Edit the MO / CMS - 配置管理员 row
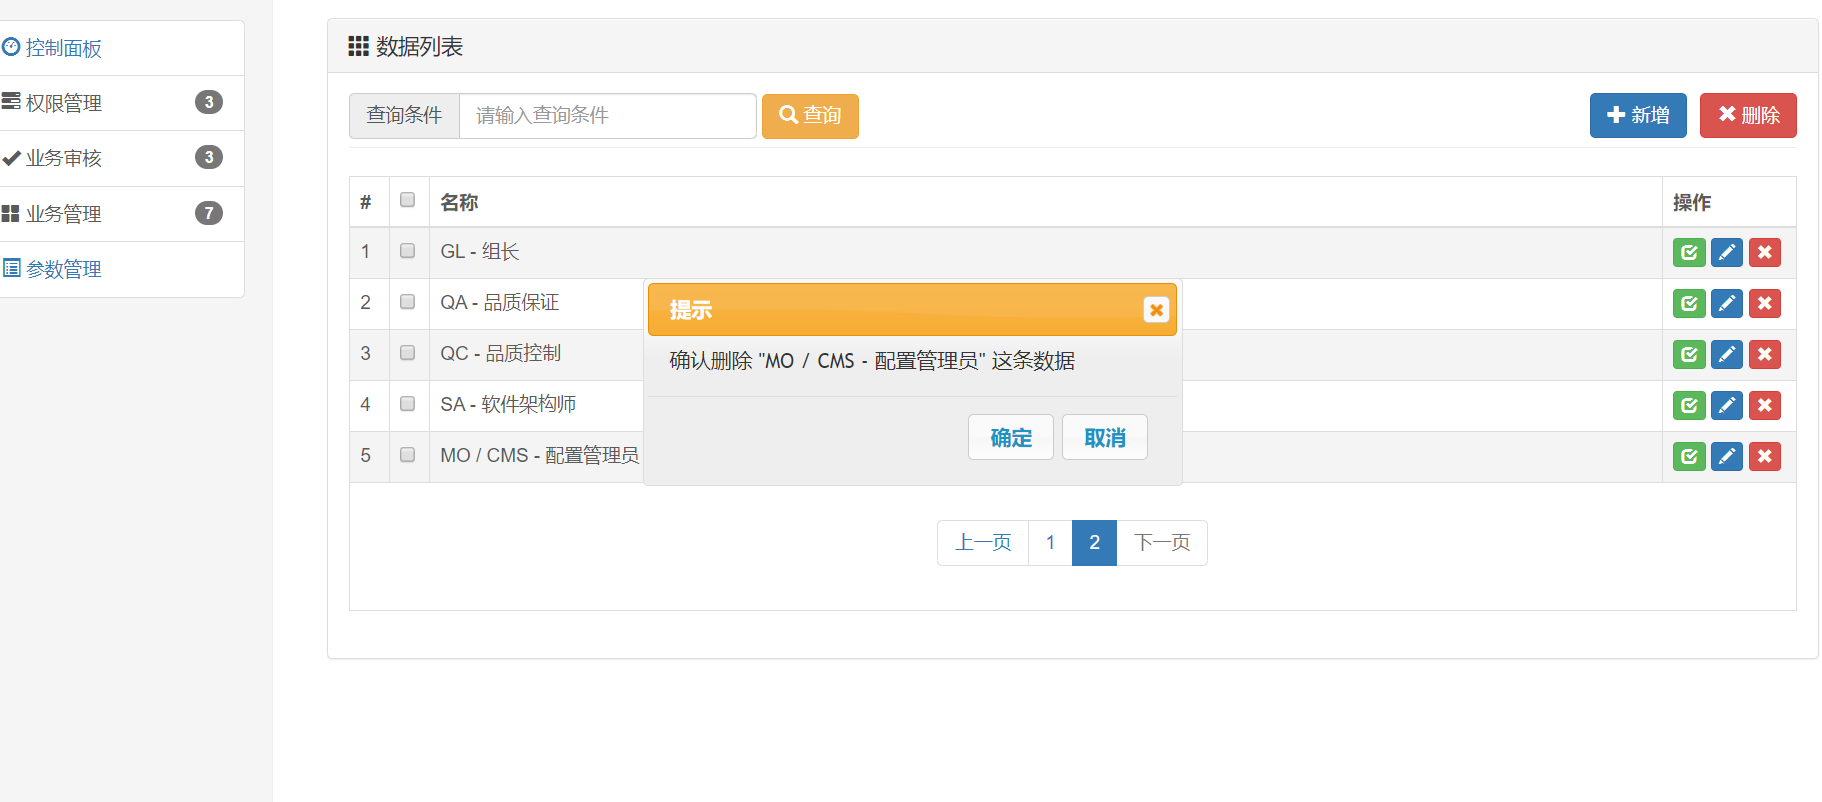1822x802 pixels. (1727, 456)
